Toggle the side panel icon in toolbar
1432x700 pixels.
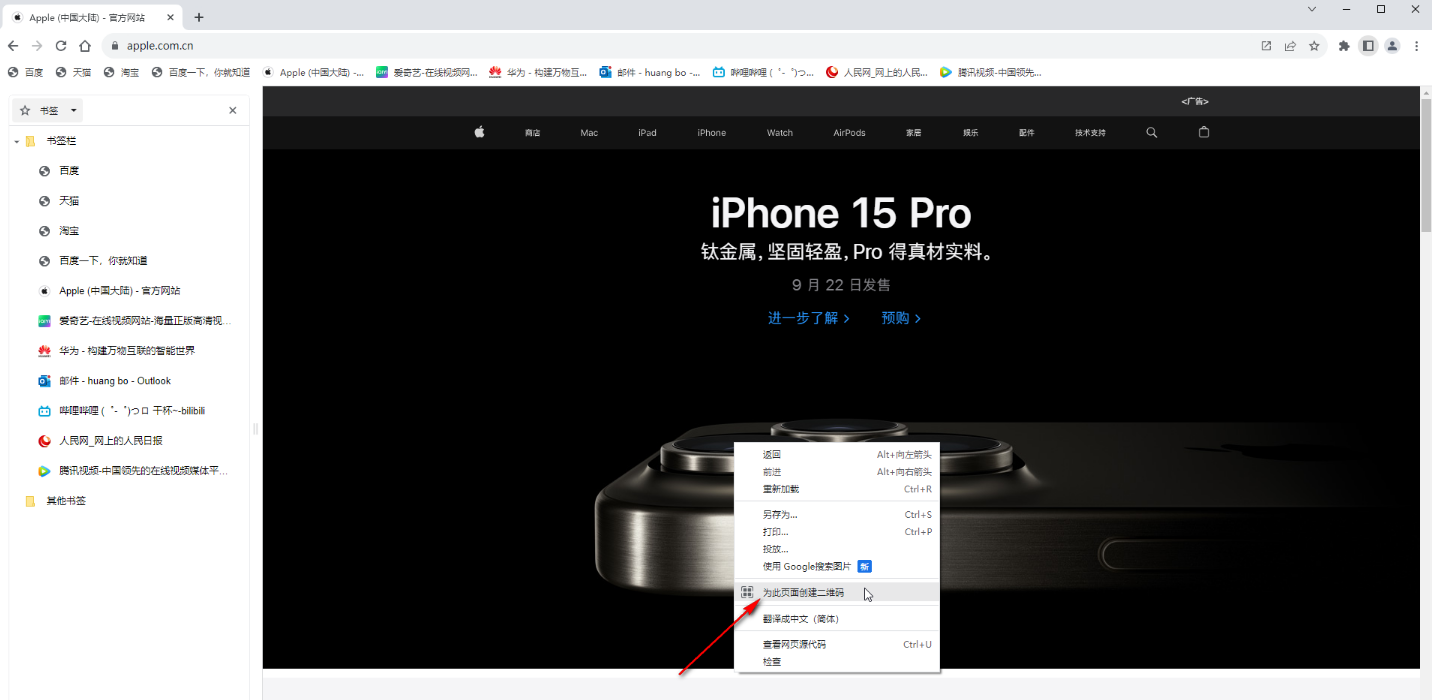tap(1368, 46)
